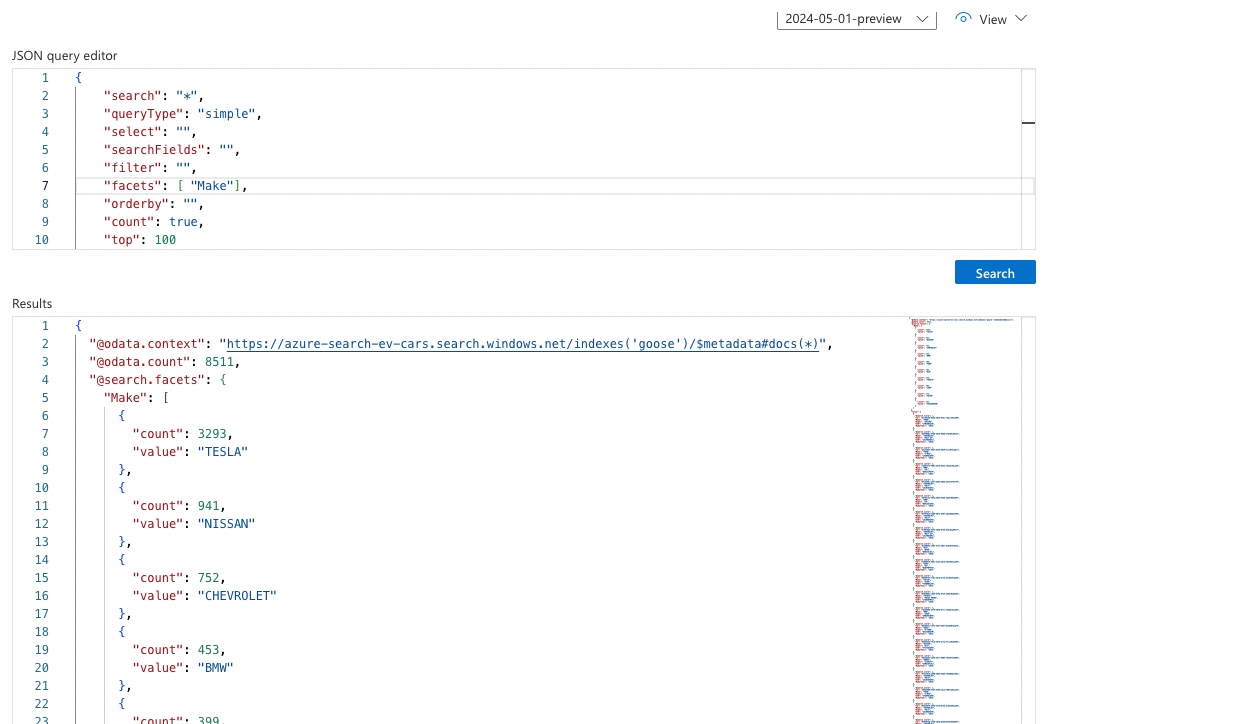Click line number 1 in Results
Image resolution: width=1256 pixels, height=724 pixels.
point(44,325)
